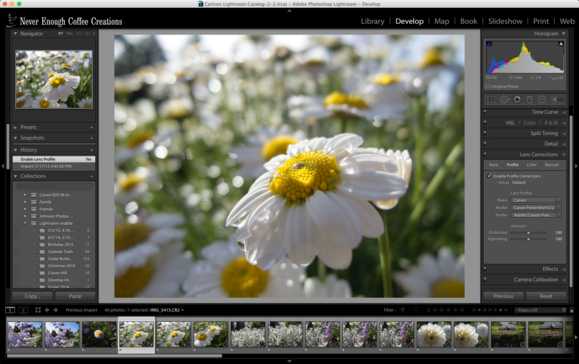Select the Crop Overlay tool
This screenshot has height=364, width=579.
[491, 99]
